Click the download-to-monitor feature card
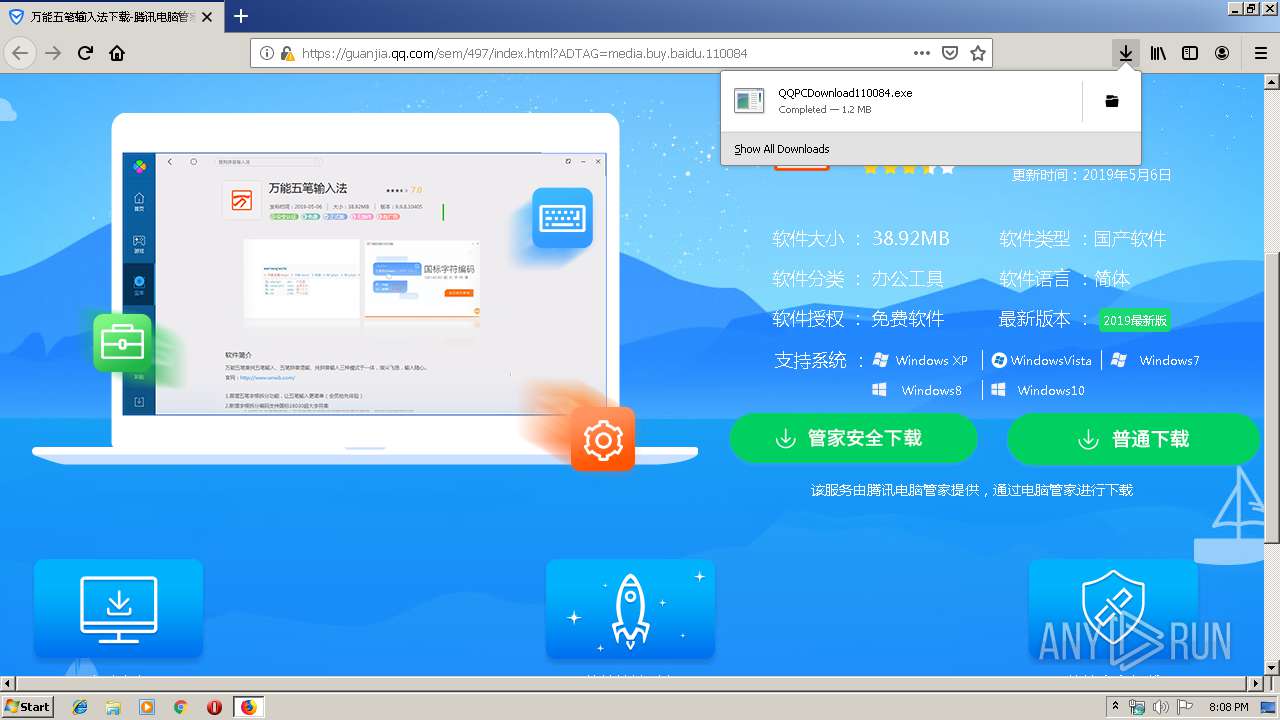 (118, 609)
